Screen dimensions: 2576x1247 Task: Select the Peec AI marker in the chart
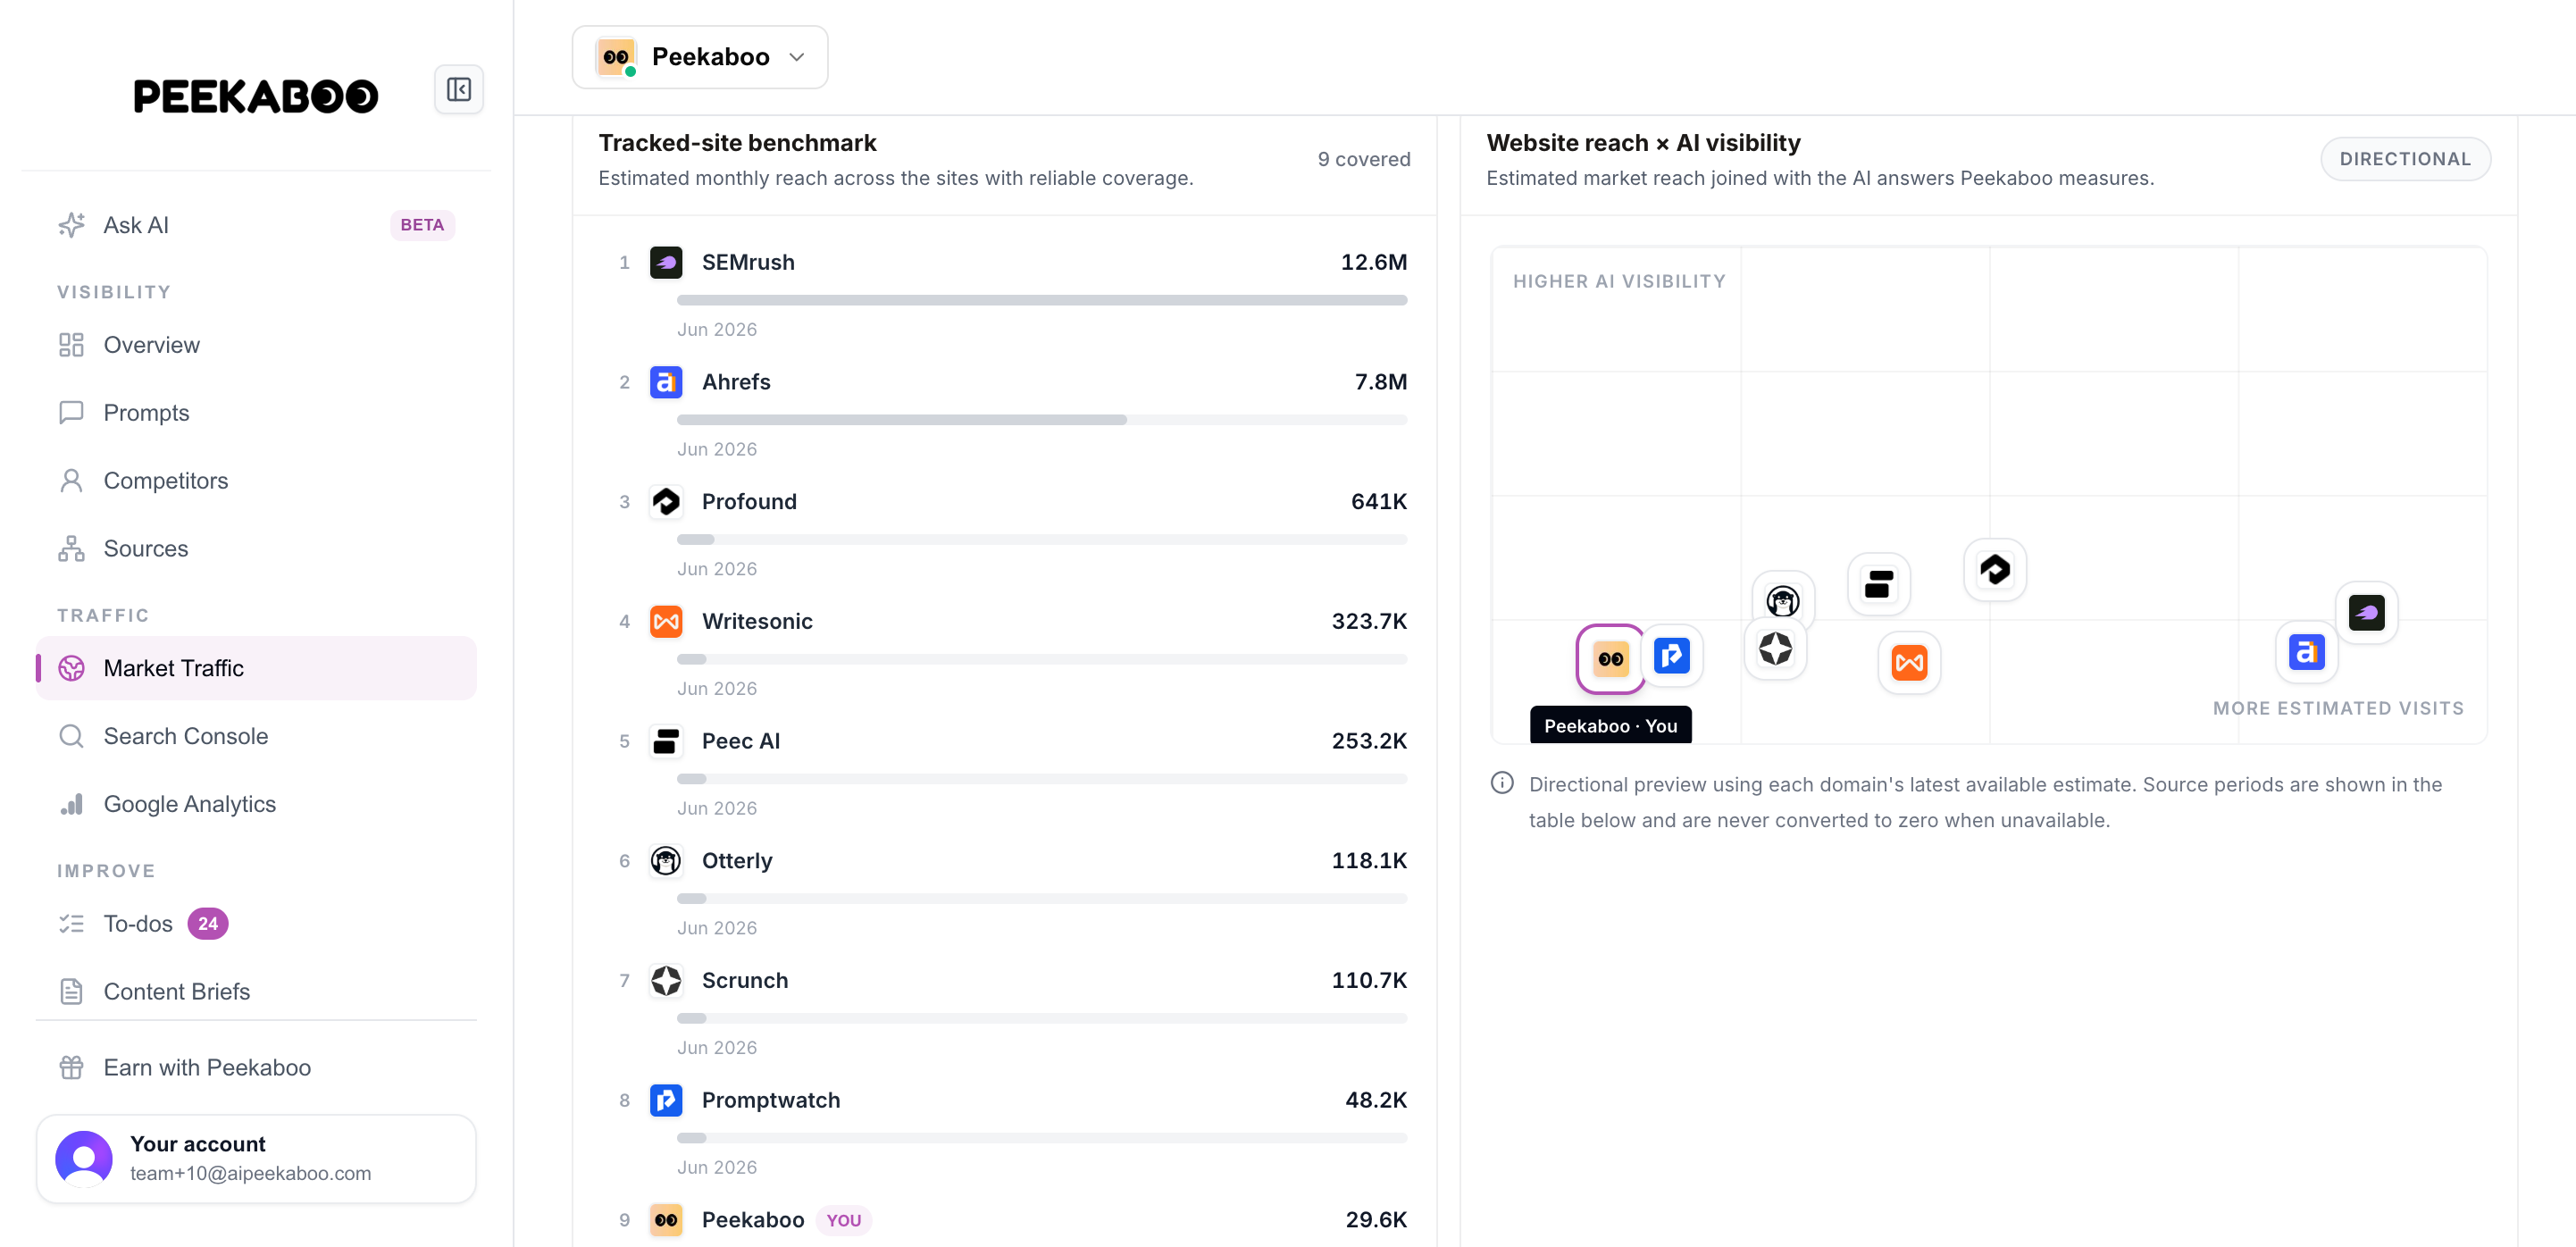coord(1879,584)
